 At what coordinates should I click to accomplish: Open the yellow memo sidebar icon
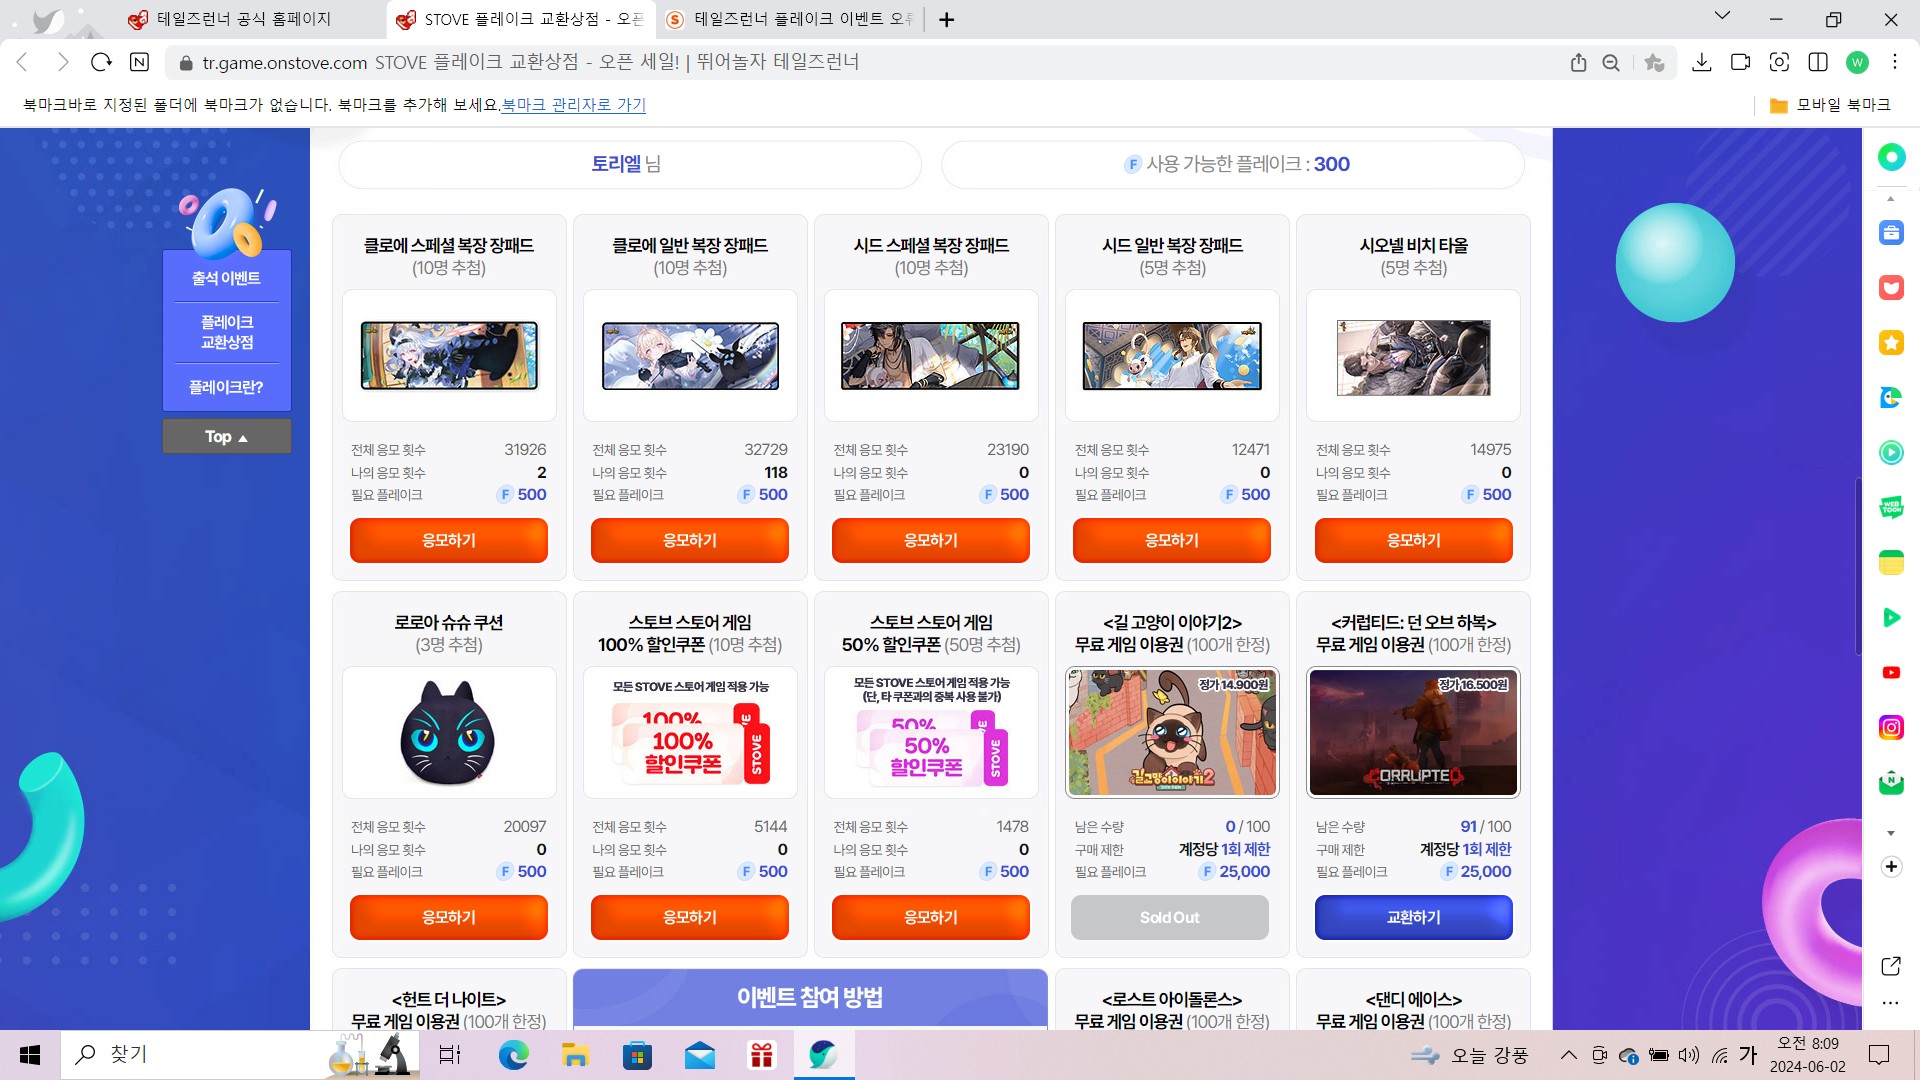1891,562
